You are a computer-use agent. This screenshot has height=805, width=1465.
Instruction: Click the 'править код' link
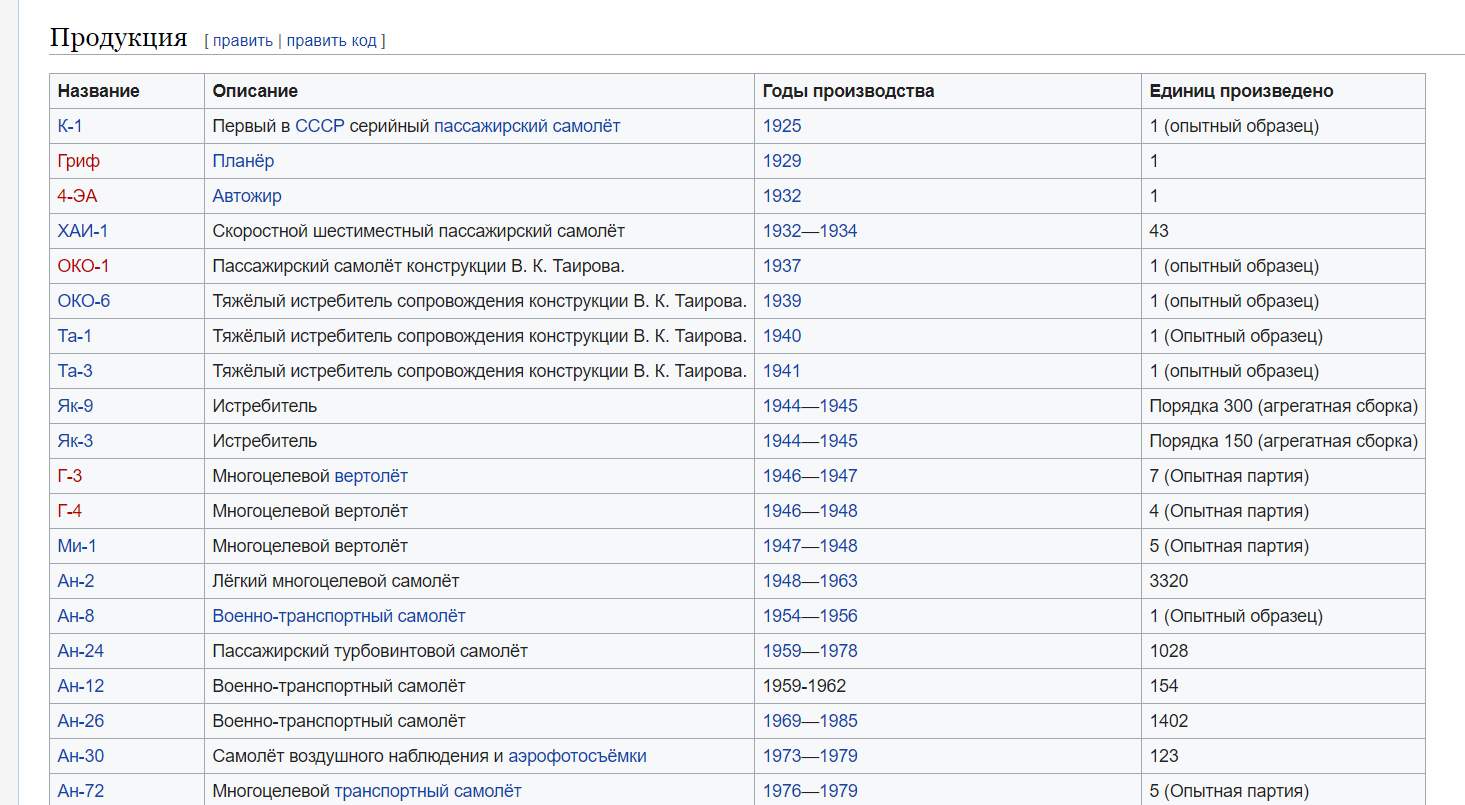332,41
